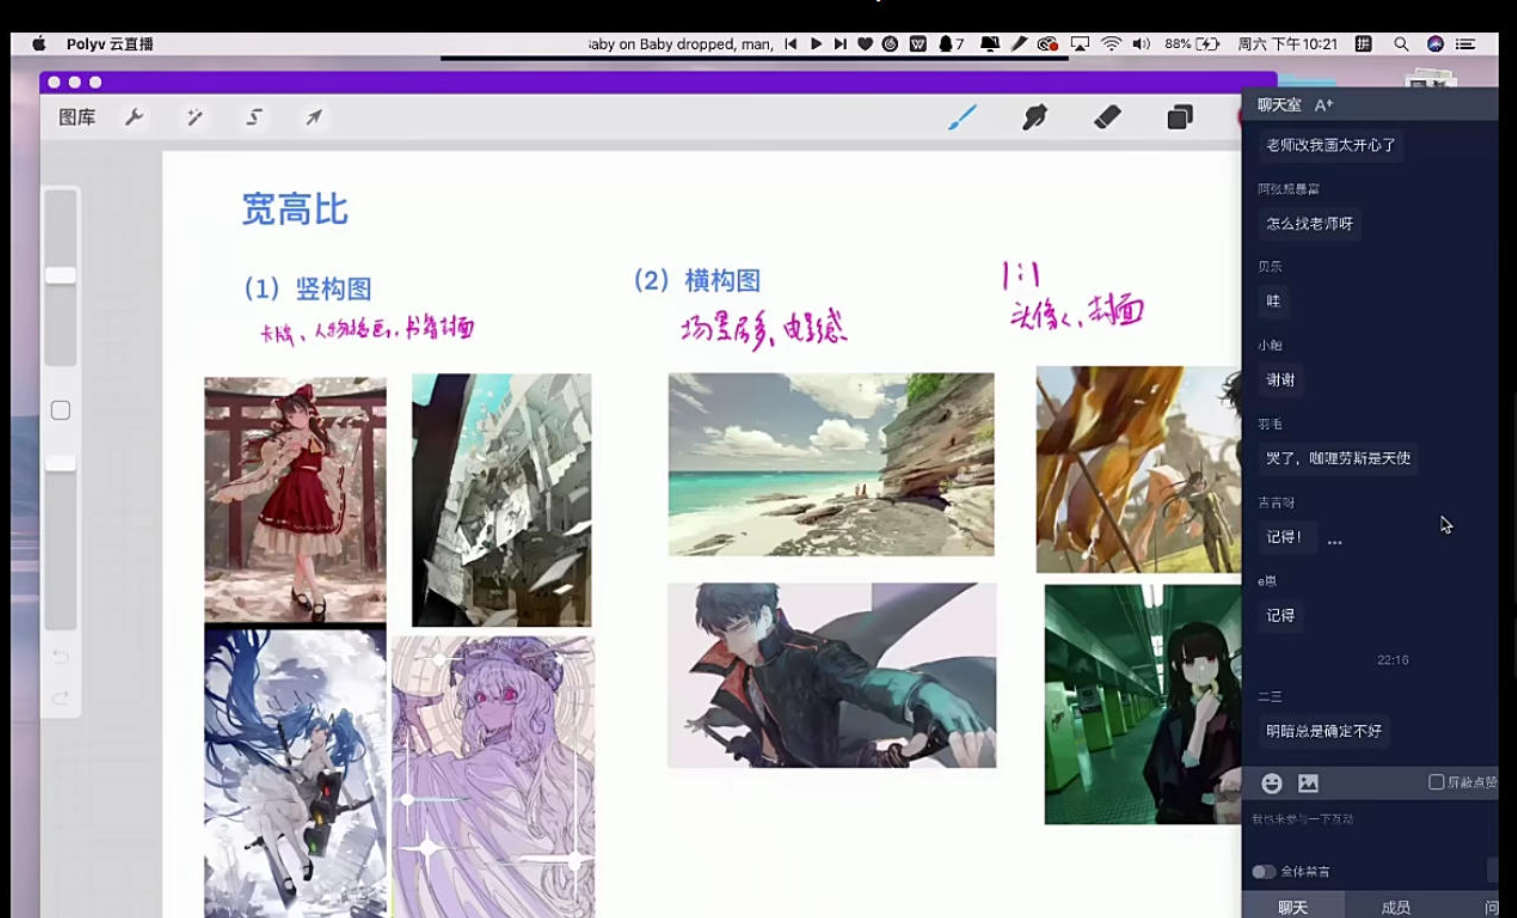Select the S-shaped Selection tool
This screenshot has height=918, width=1517.
click(254, 117)
